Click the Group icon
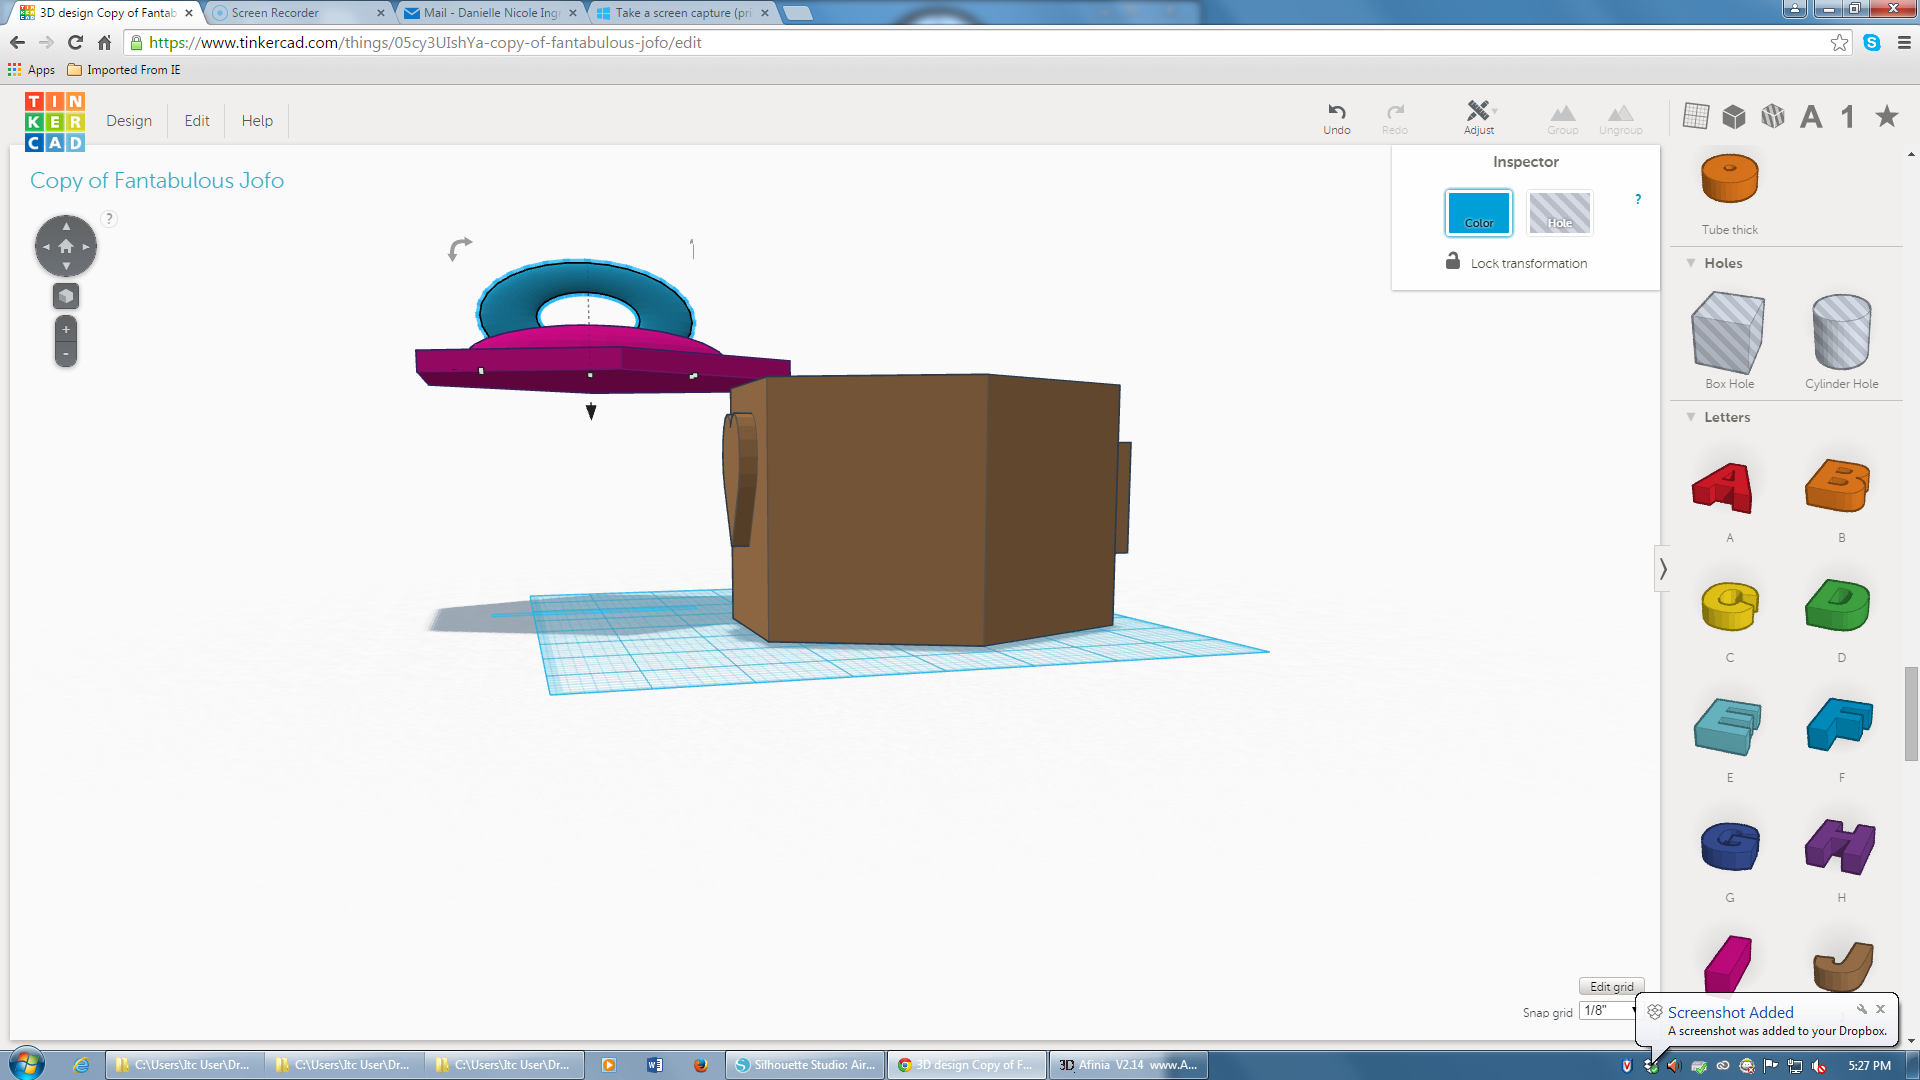 1562,119
